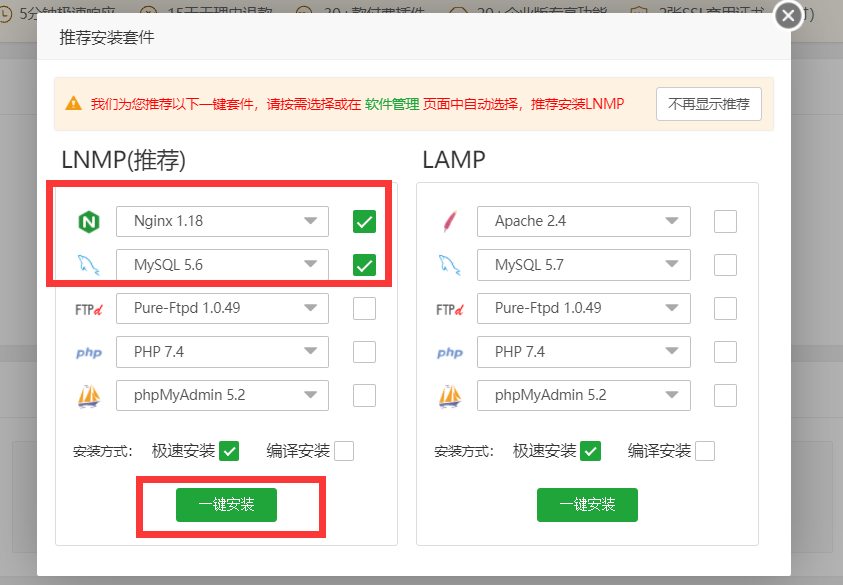Check the LNMP PHP 7.4 checkbox
Viewport: 843px width, 585px height.
pos(365,352)
